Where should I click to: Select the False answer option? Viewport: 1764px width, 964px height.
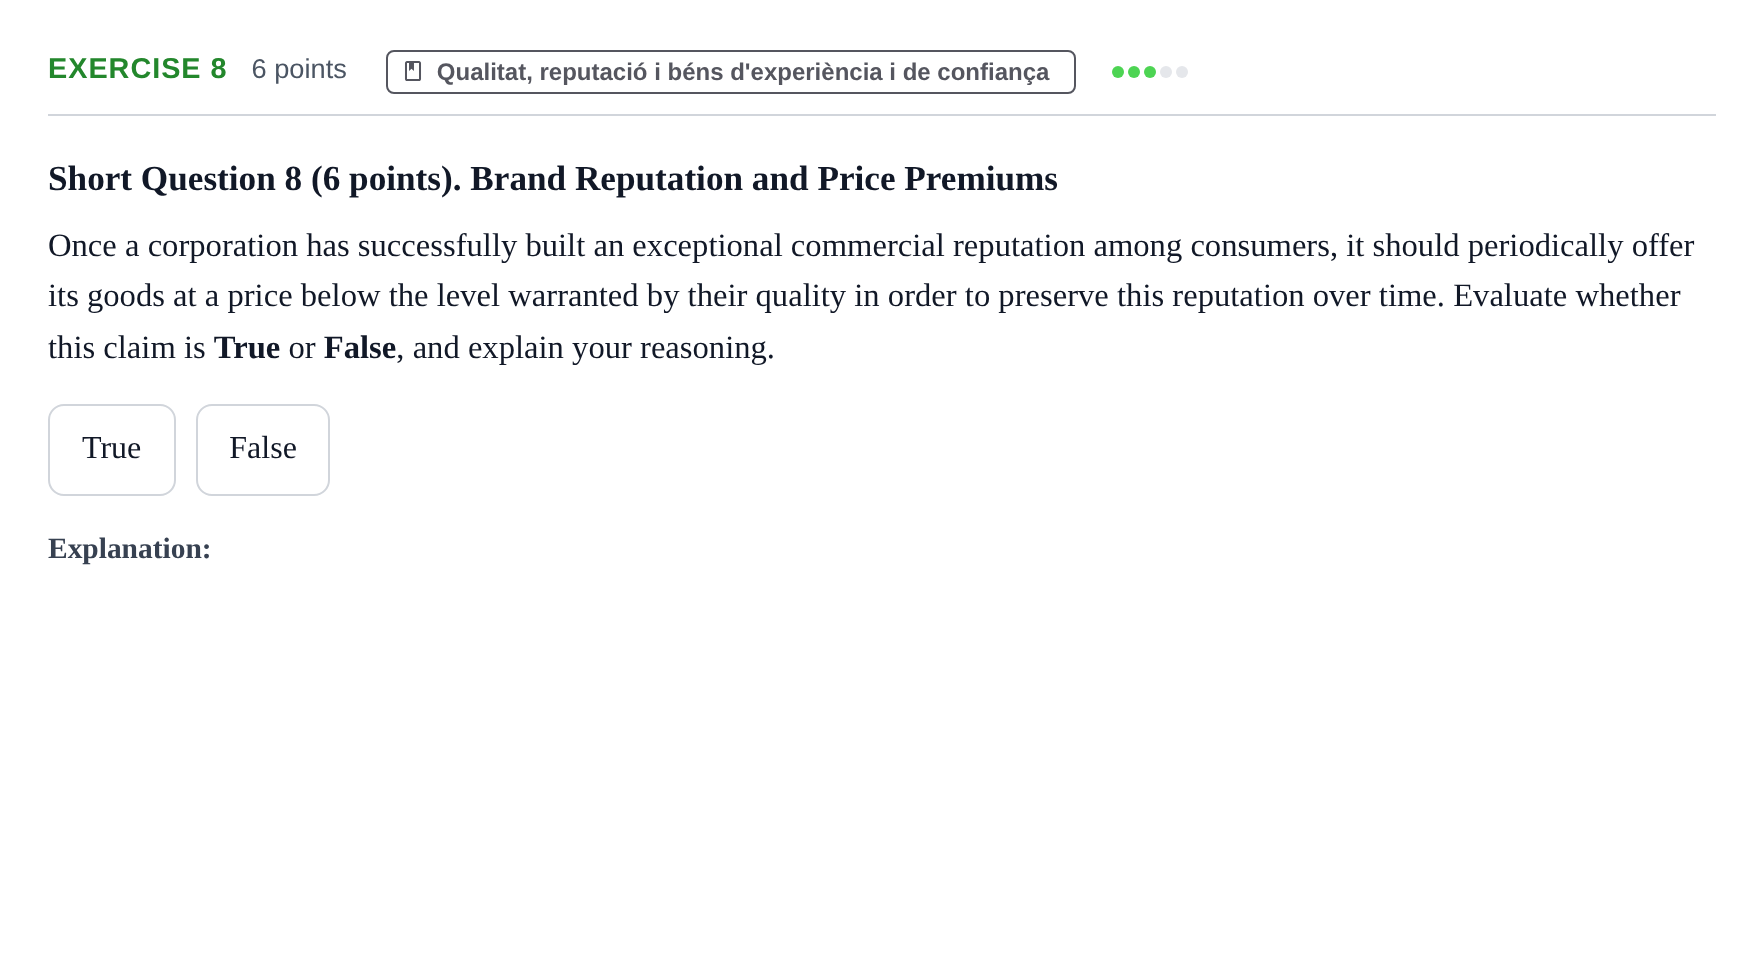point(263,450)
